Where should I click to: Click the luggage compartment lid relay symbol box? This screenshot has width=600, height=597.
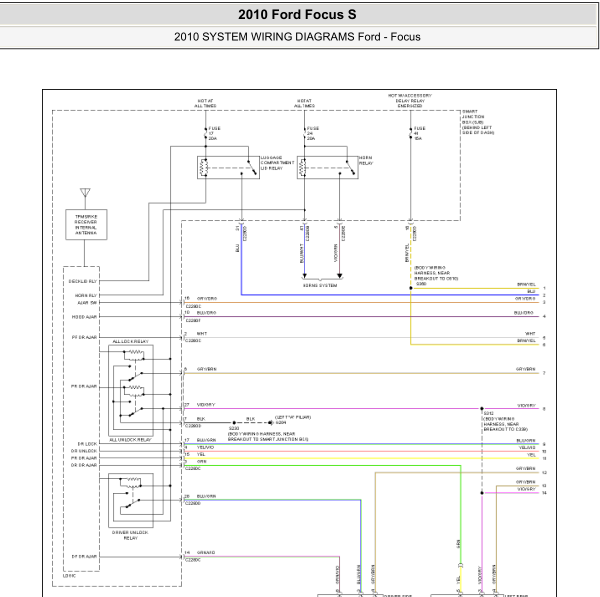(x=228, y=167)
